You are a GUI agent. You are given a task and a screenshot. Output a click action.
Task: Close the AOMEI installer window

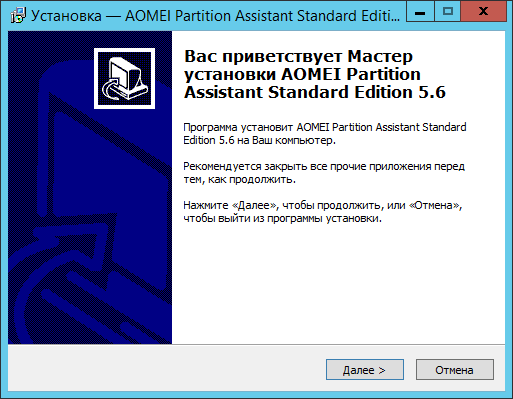coord(483,12)
